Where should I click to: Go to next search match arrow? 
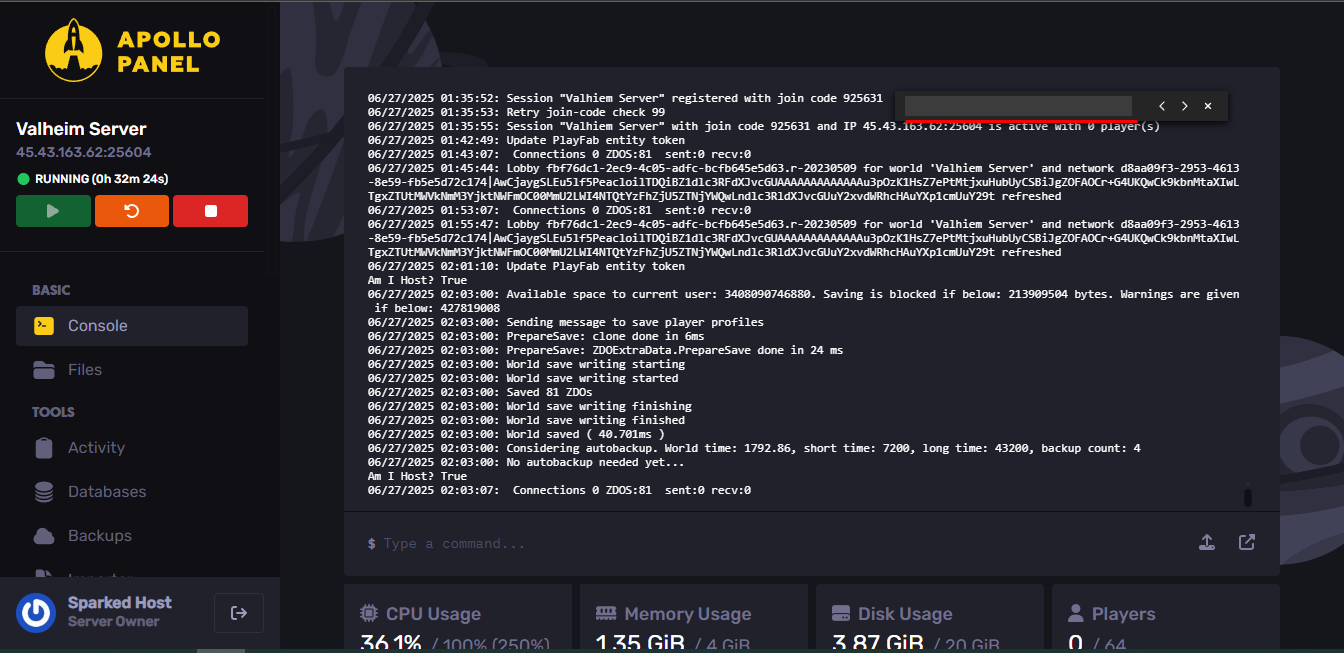1185,106
